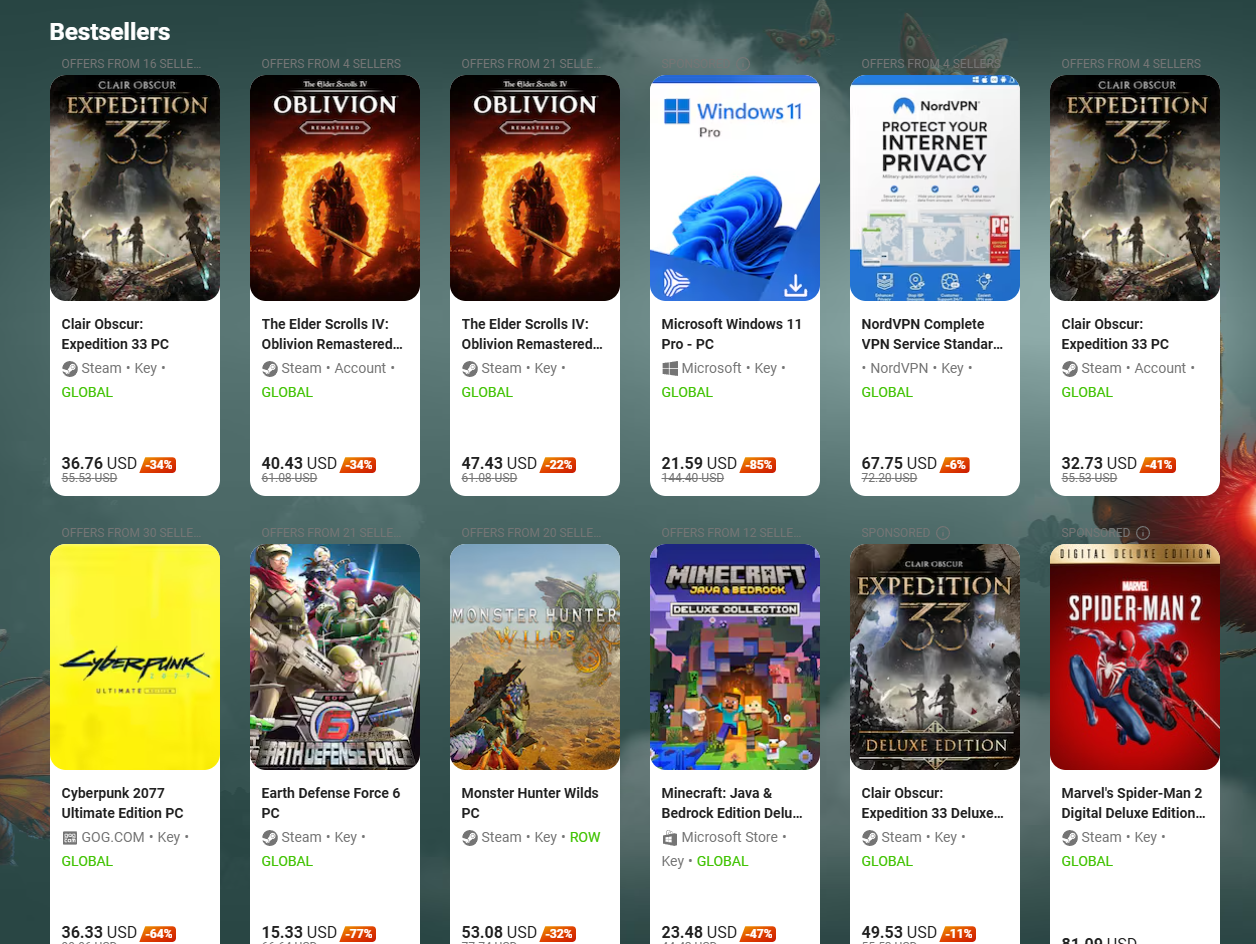This screenshot has width=1256, height=944.
Task: Open Clair Obscur Deluxe Edition cover image
Action: pyautogui.click(x=935, y=657)
